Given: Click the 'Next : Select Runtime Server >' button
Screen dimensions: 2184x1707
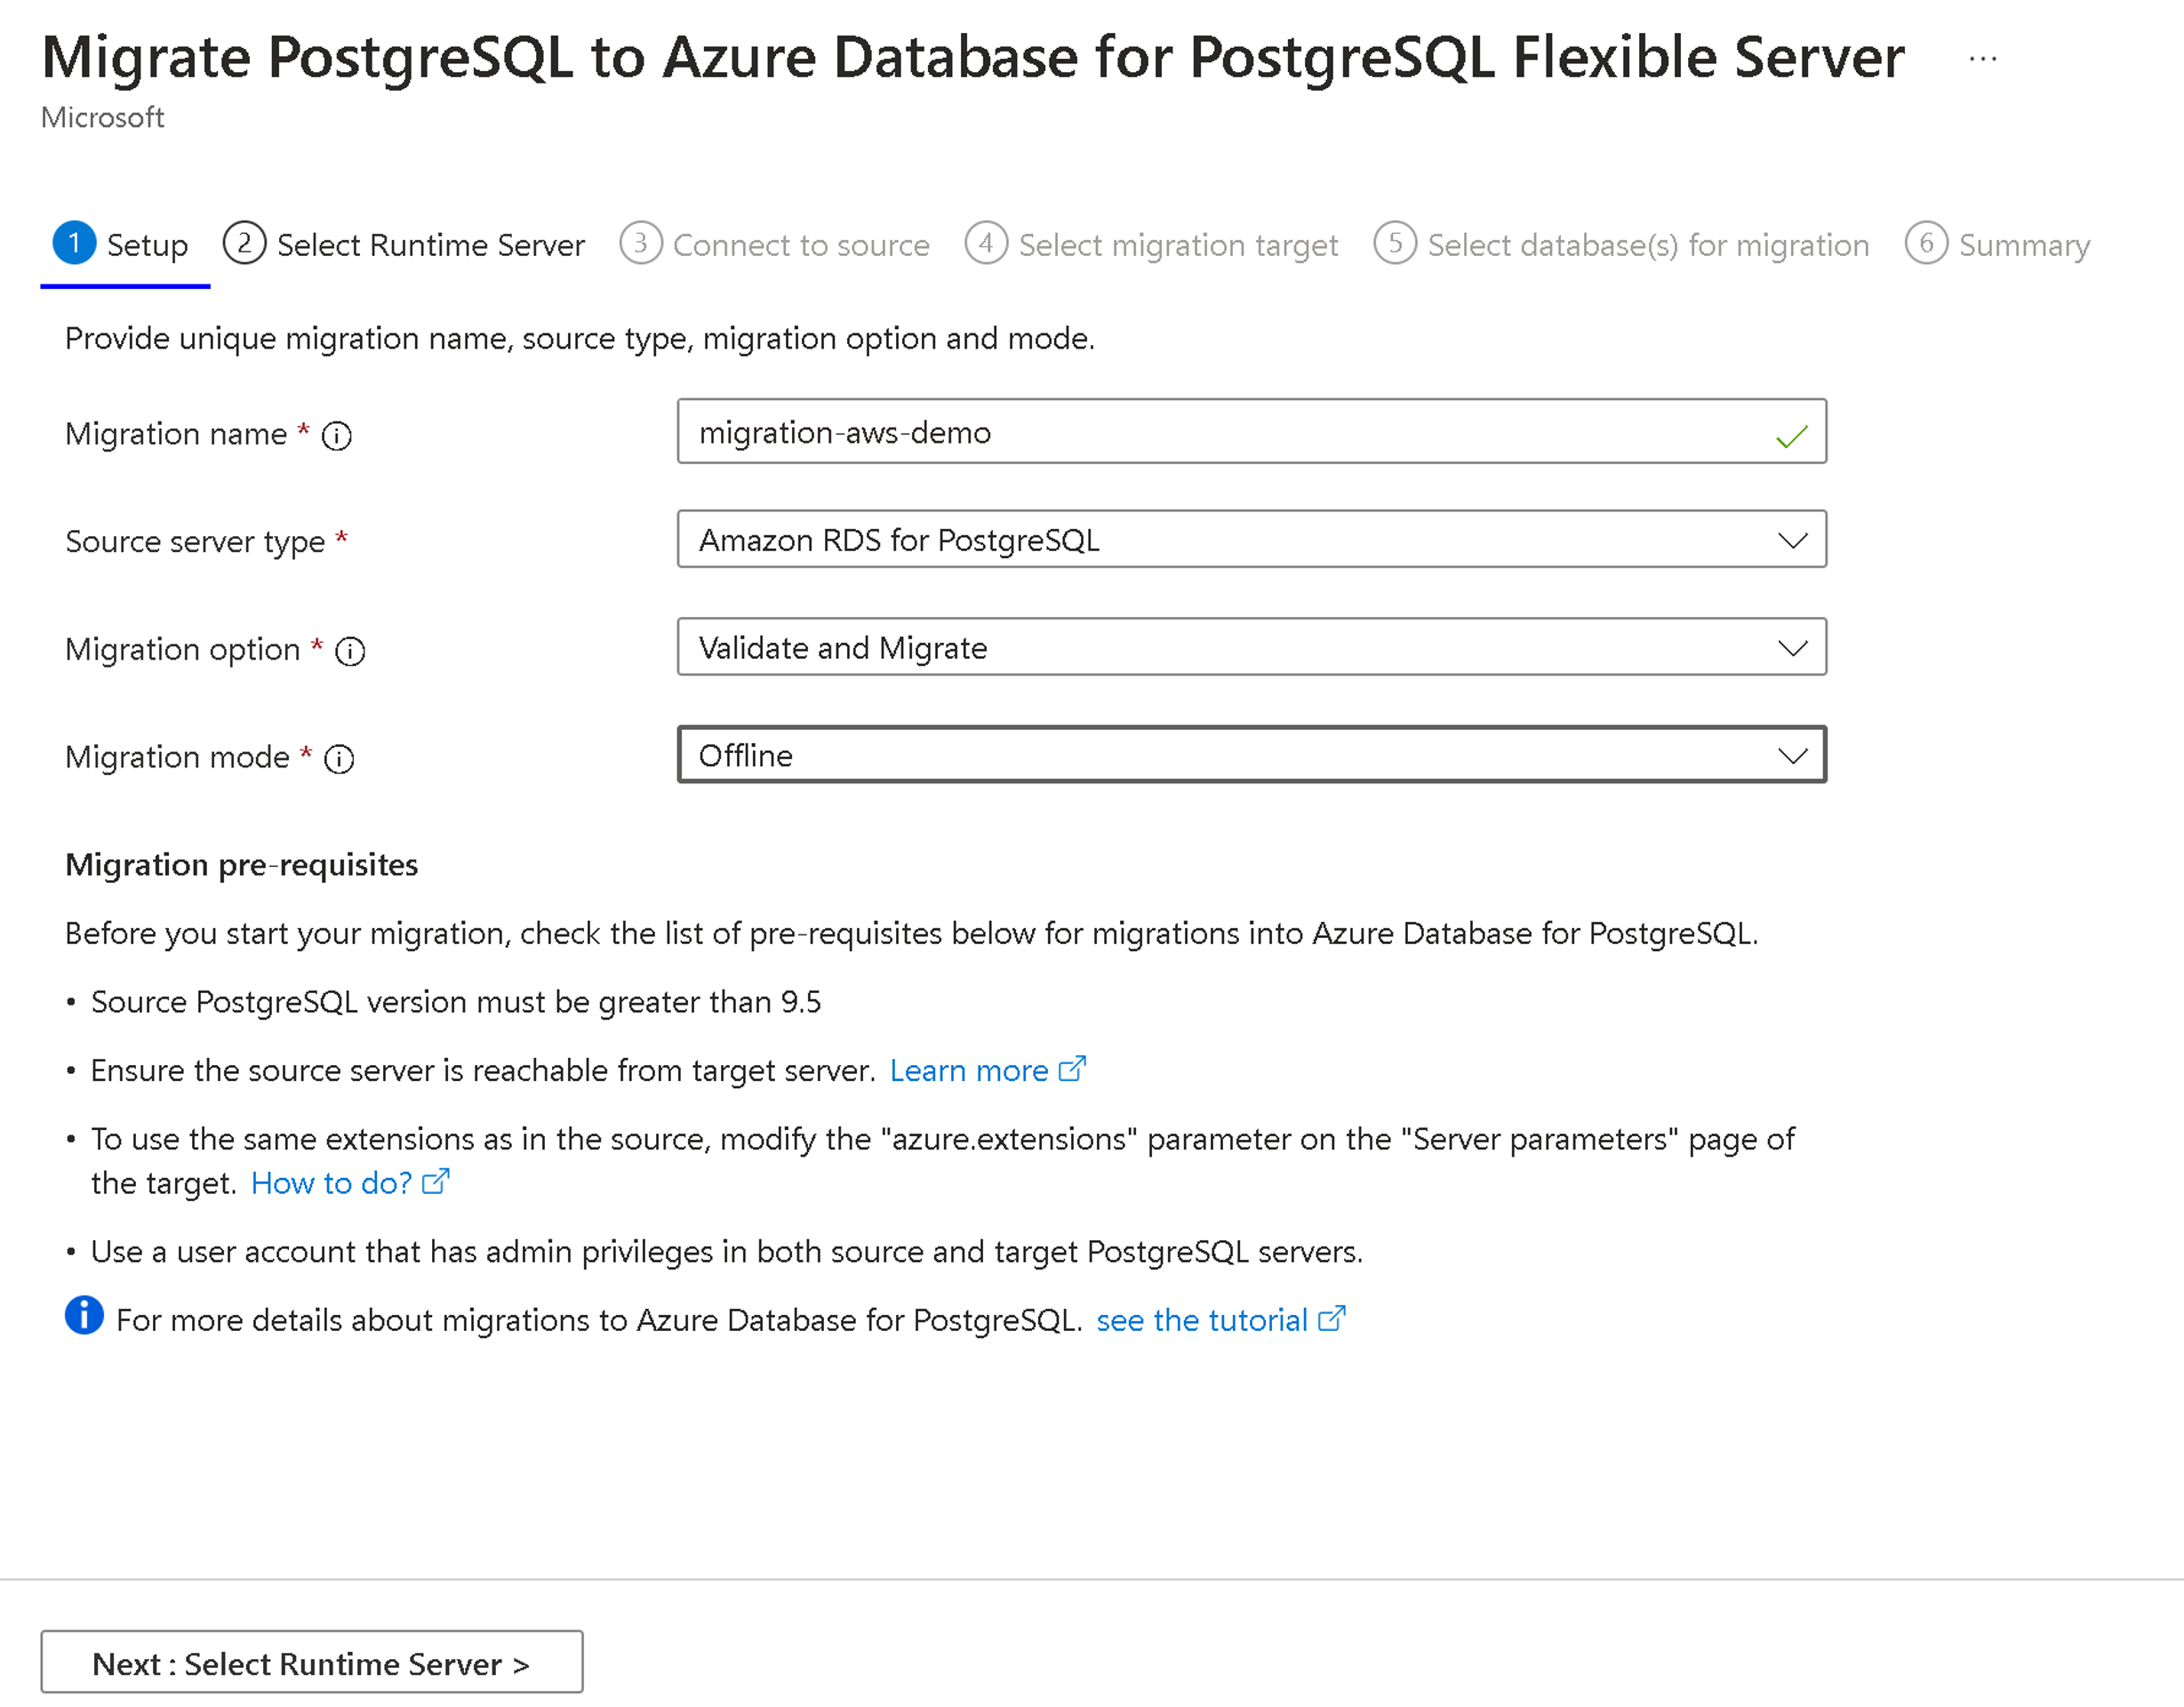Looking at the screenshot, I should point(314,1661).
